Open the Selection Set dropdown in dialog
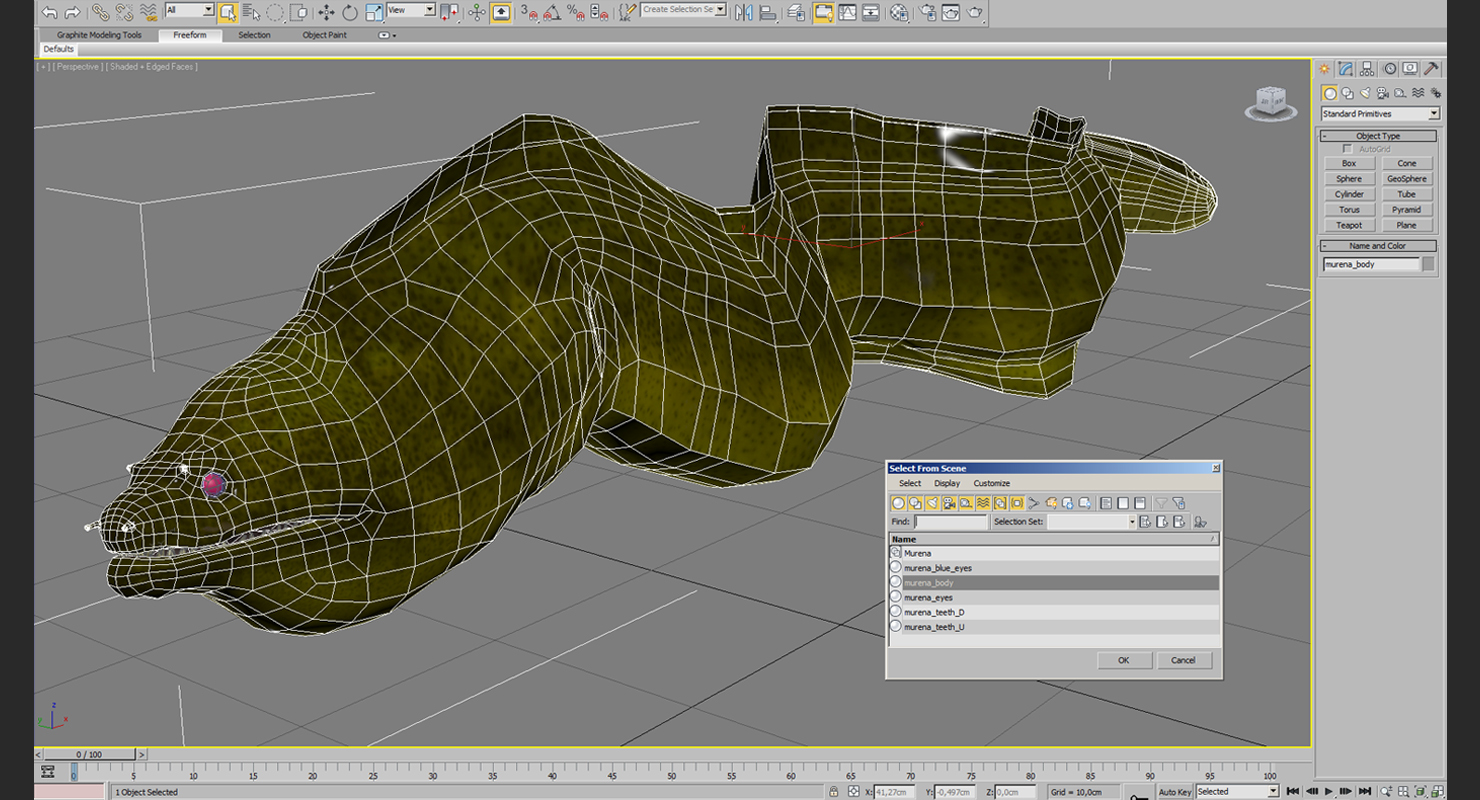1480x800 pixels. click(1092, 522)
